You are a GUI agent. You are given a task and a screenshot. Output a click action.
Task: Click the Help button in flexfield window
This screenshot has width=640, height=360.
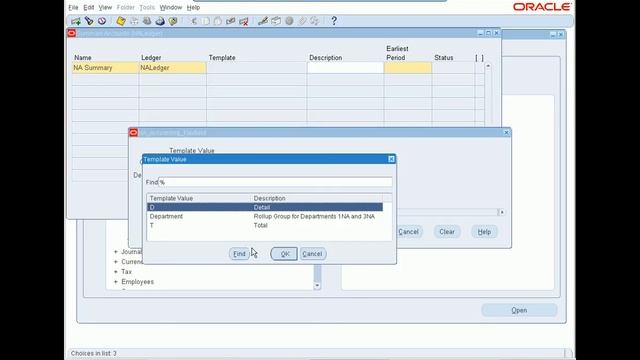[484, 232]
